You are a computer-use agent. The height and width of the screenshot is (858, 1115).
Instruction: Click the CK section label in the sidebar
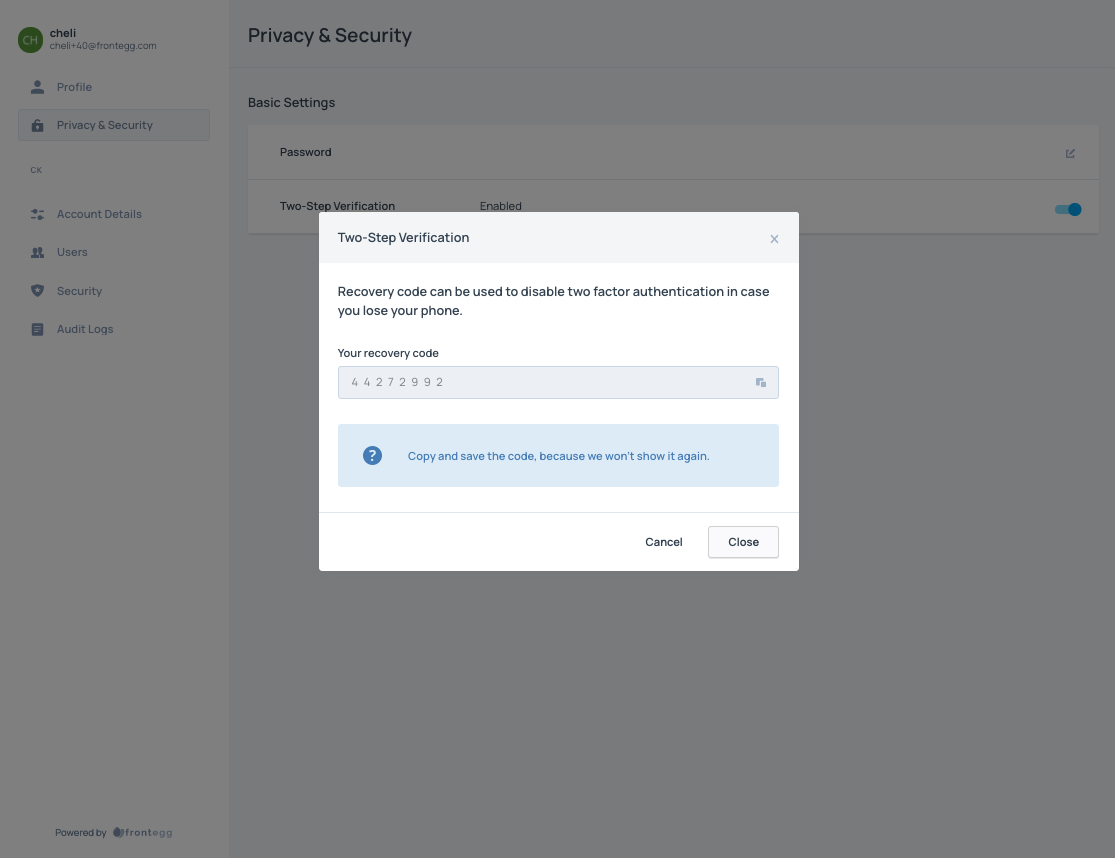(x=36, y=170)
